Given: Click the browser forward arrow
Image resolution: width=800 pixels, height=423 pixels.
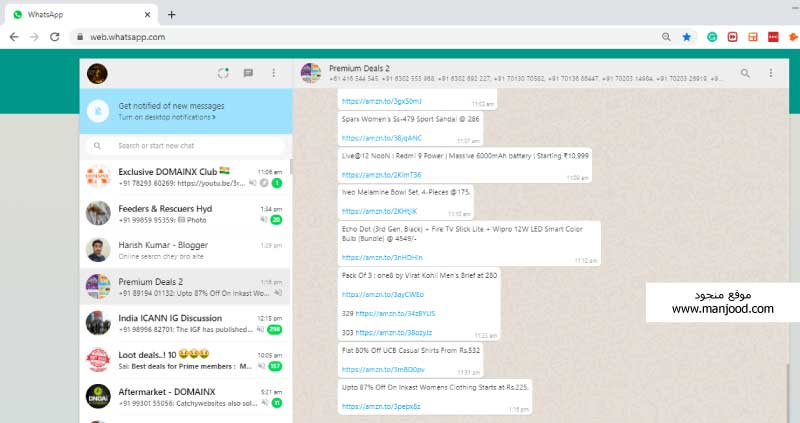Looking at the screenshot, I should pos(34,37).
